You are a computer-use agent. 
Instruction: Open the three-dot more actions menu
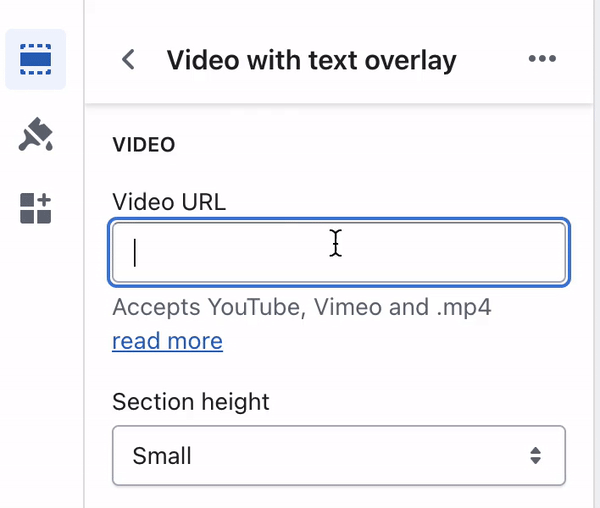pyautogui.click(x=542, y=59)
